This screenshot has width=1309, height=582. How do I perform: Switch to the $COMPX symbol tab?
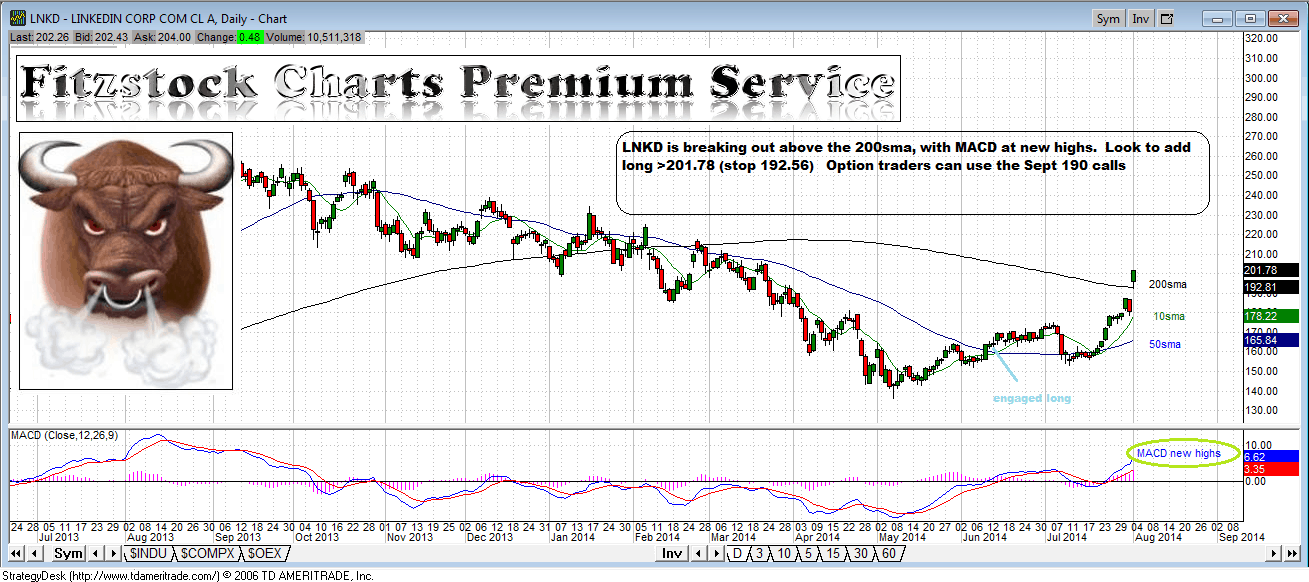pyautogui.click(x=208, y=553)
